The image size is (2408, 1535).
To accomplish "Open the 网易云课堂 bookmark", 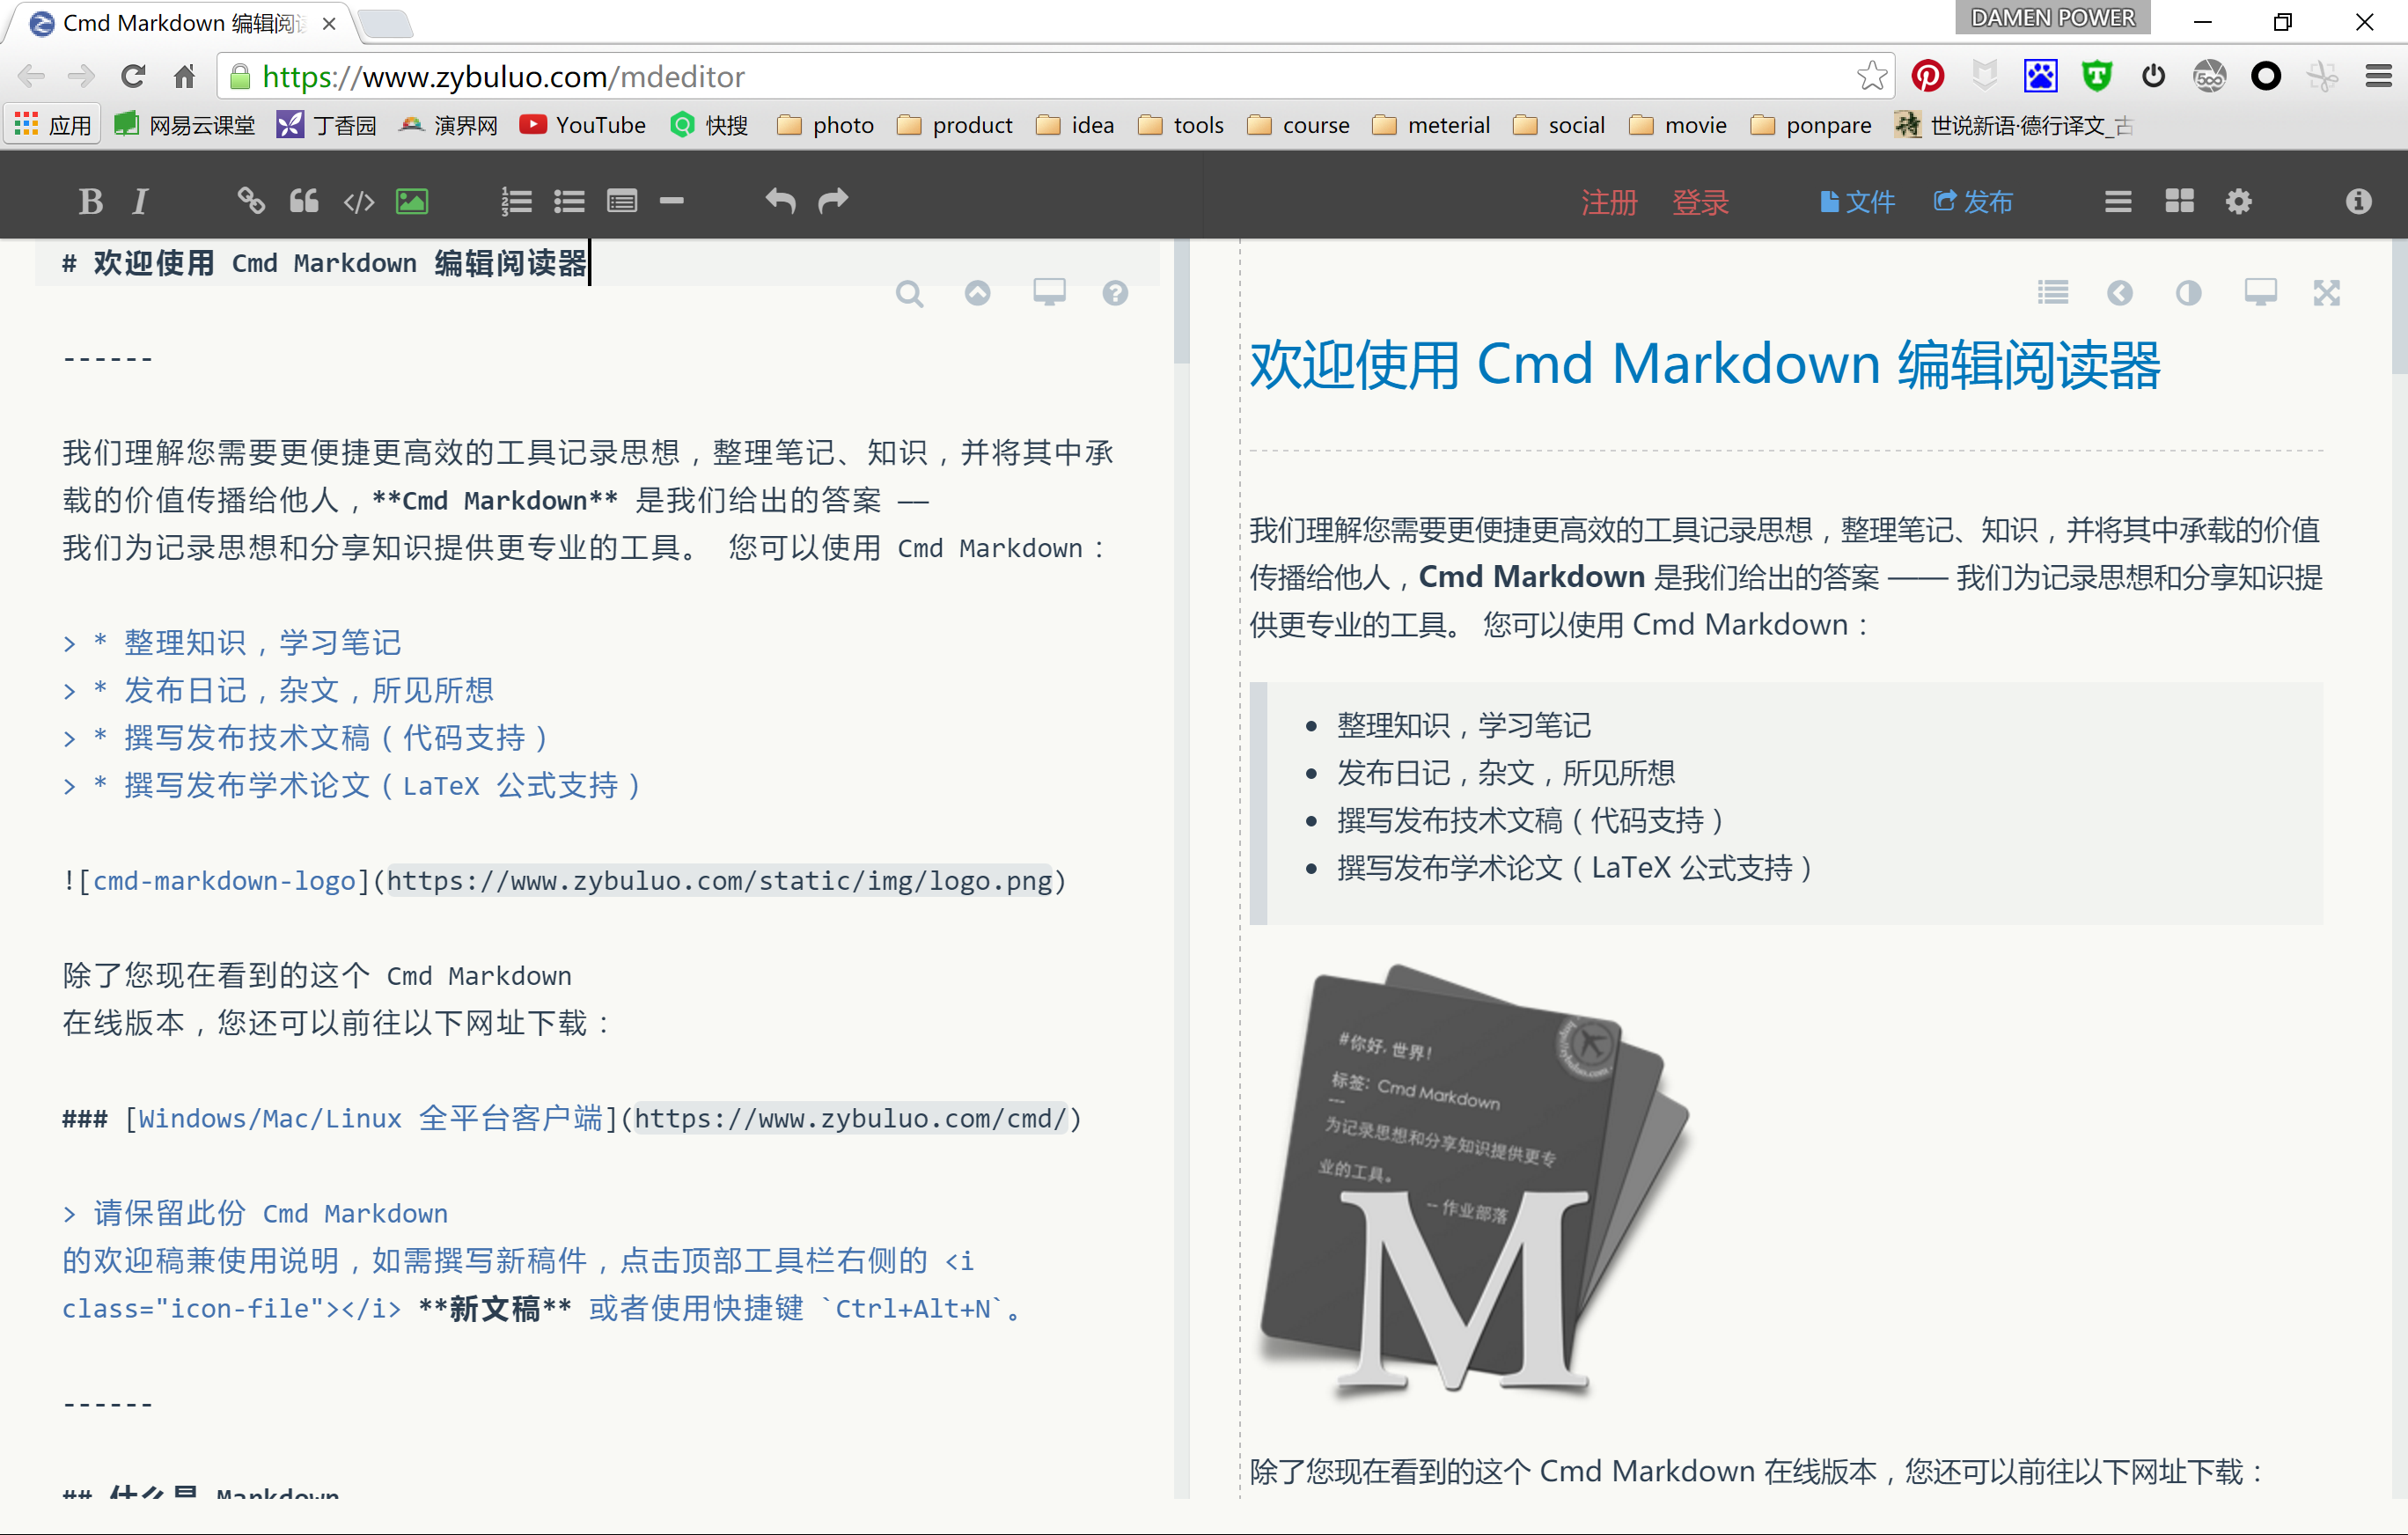I will point(186,125).
